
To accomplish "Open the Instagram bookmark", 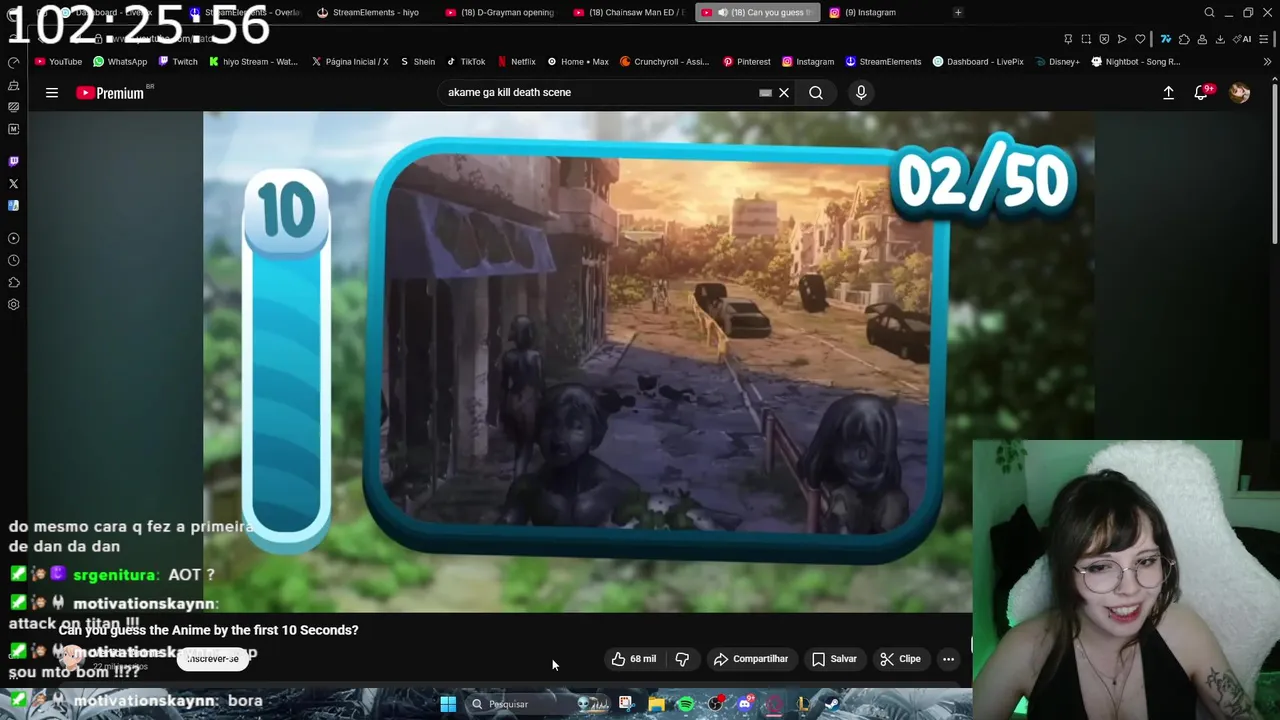I will click(808, 62).
